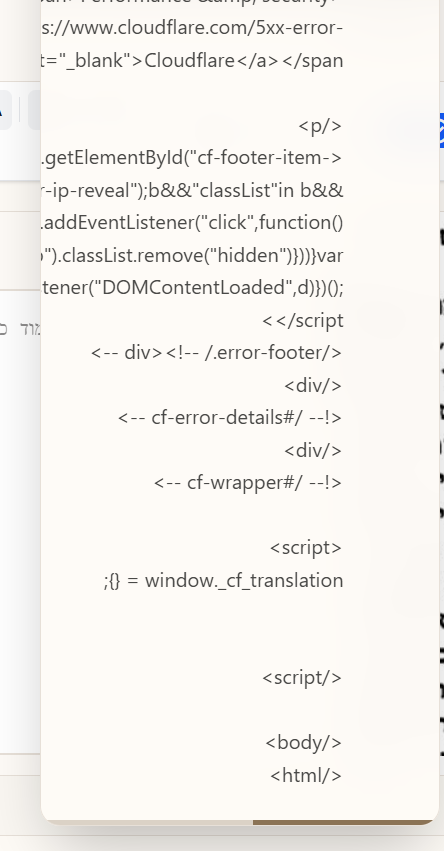Click the classList.remove("hidden") line
This screenshot has width=444, height=851.
click(x=192, y=255)
